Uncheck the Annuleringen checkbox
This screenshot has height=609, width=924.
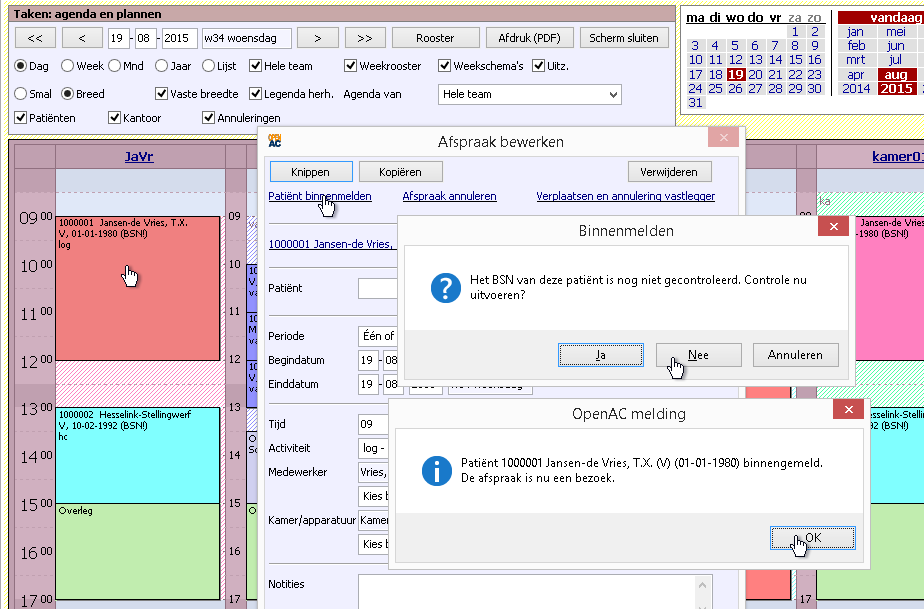(x=208, y=118)
